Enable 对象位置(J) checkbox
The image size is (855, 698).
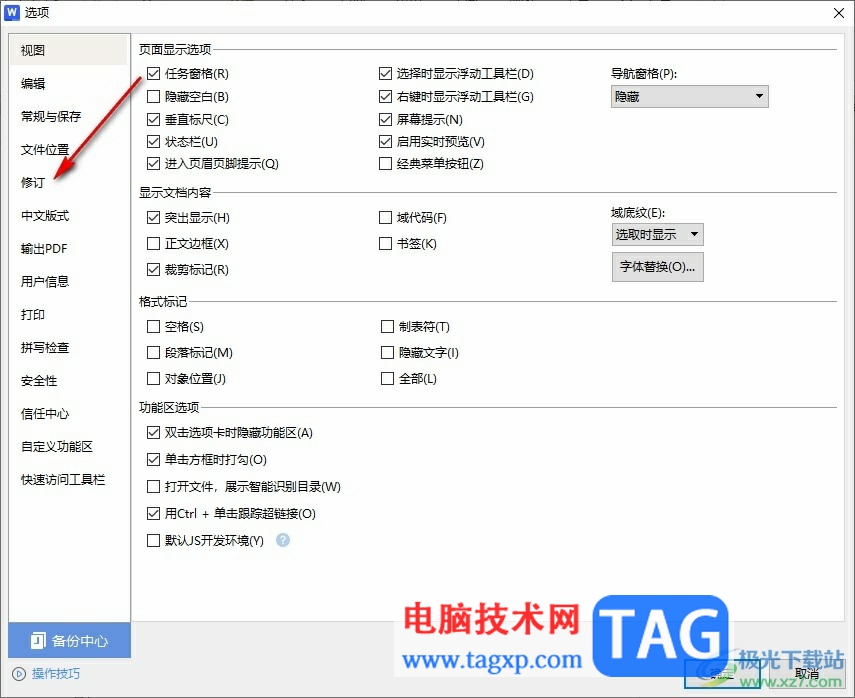coord(153,378)
